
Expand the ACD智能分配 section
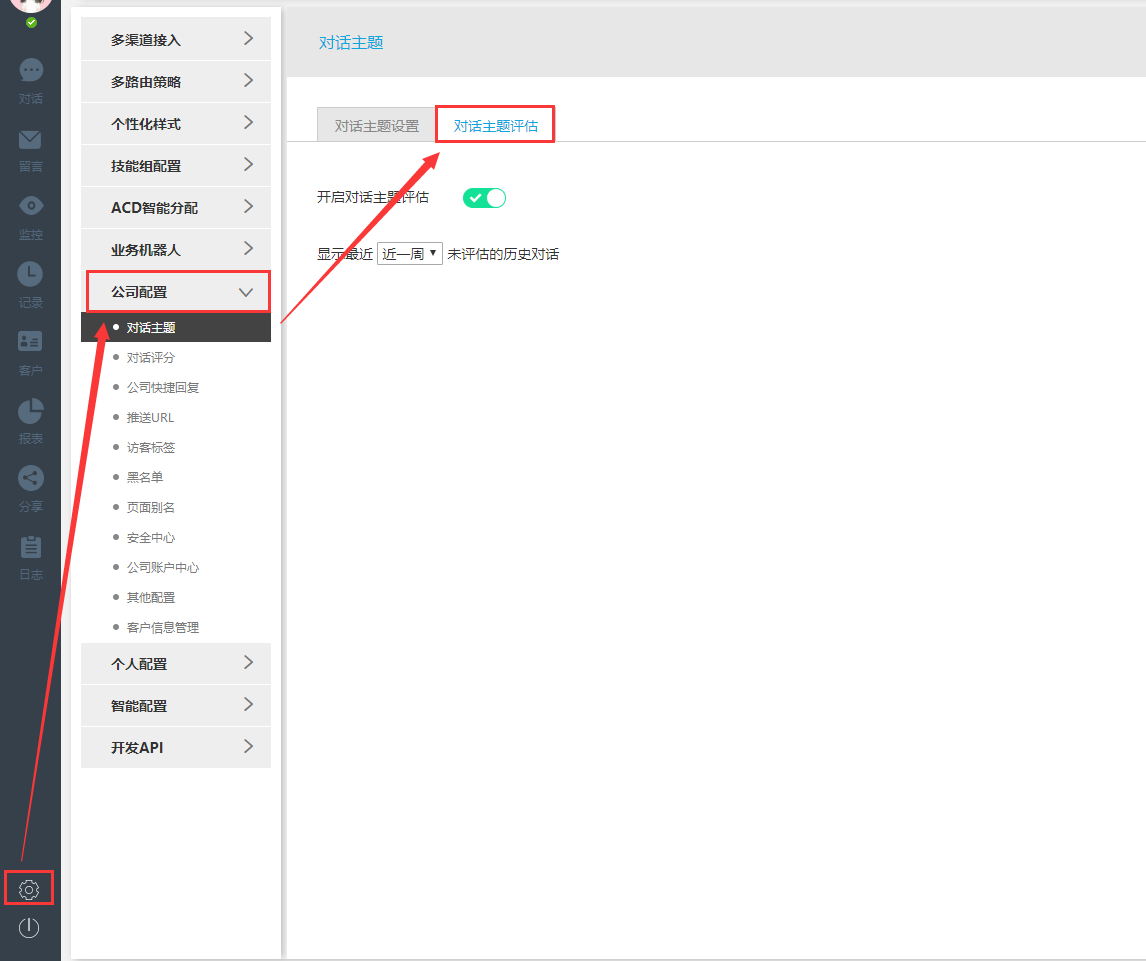coord(176,208)
